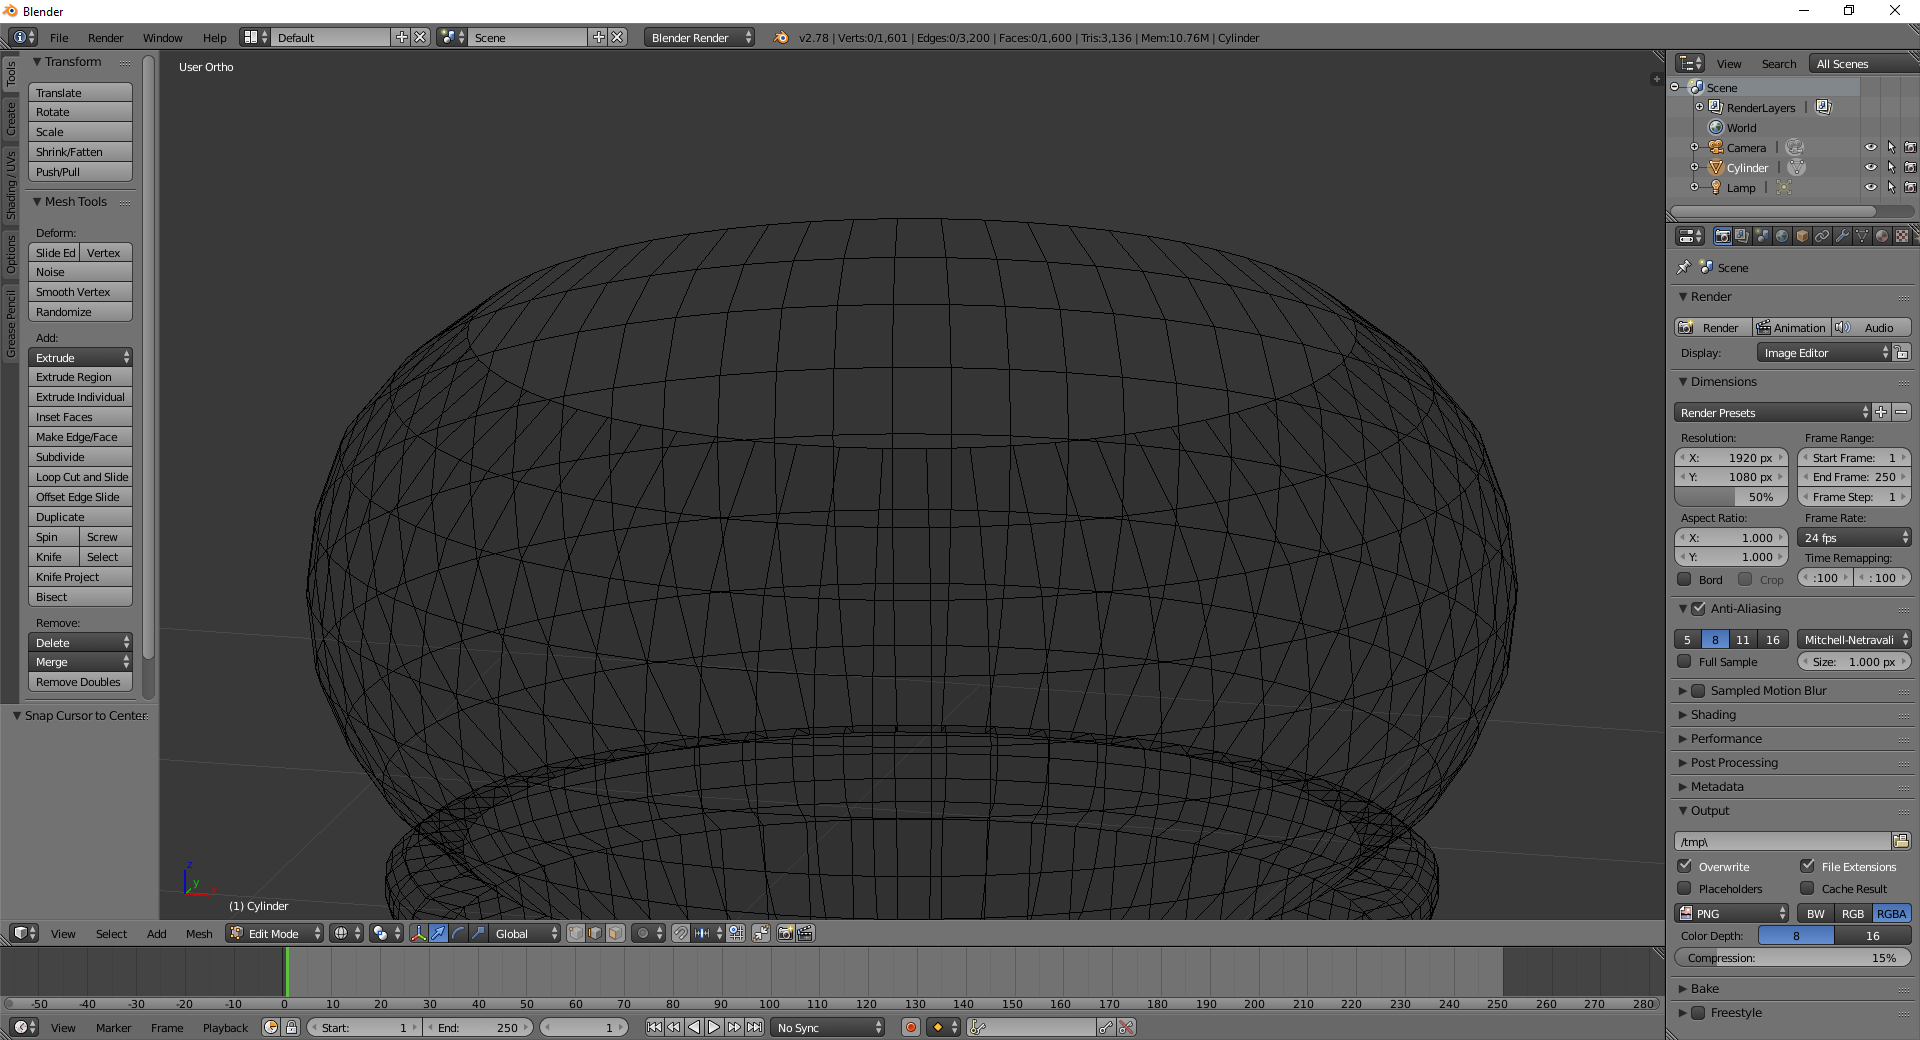The width and height of the screenshot is (1920, 1040).
Task: Click the OpenGL render image camera icon
Action: pyautogui.click(x=786, y=933)
